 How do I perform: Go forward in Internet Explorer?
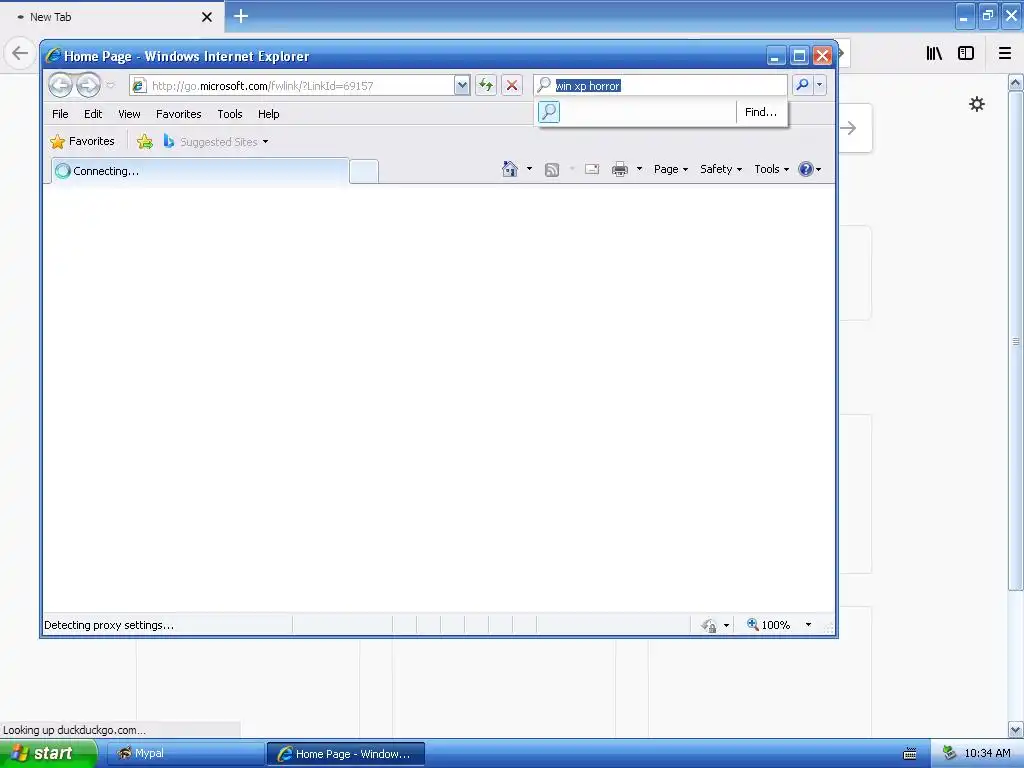(x=88, y=85)
